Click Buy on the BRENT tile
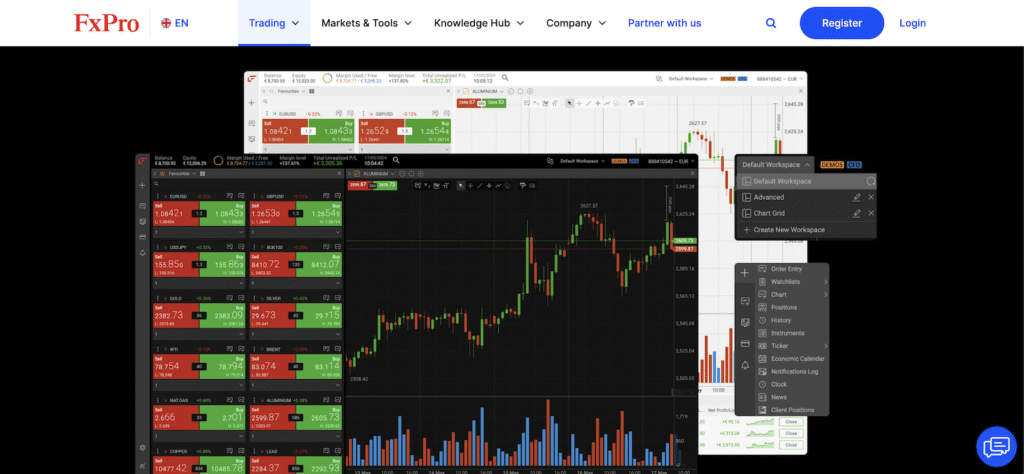 point(318,366)
